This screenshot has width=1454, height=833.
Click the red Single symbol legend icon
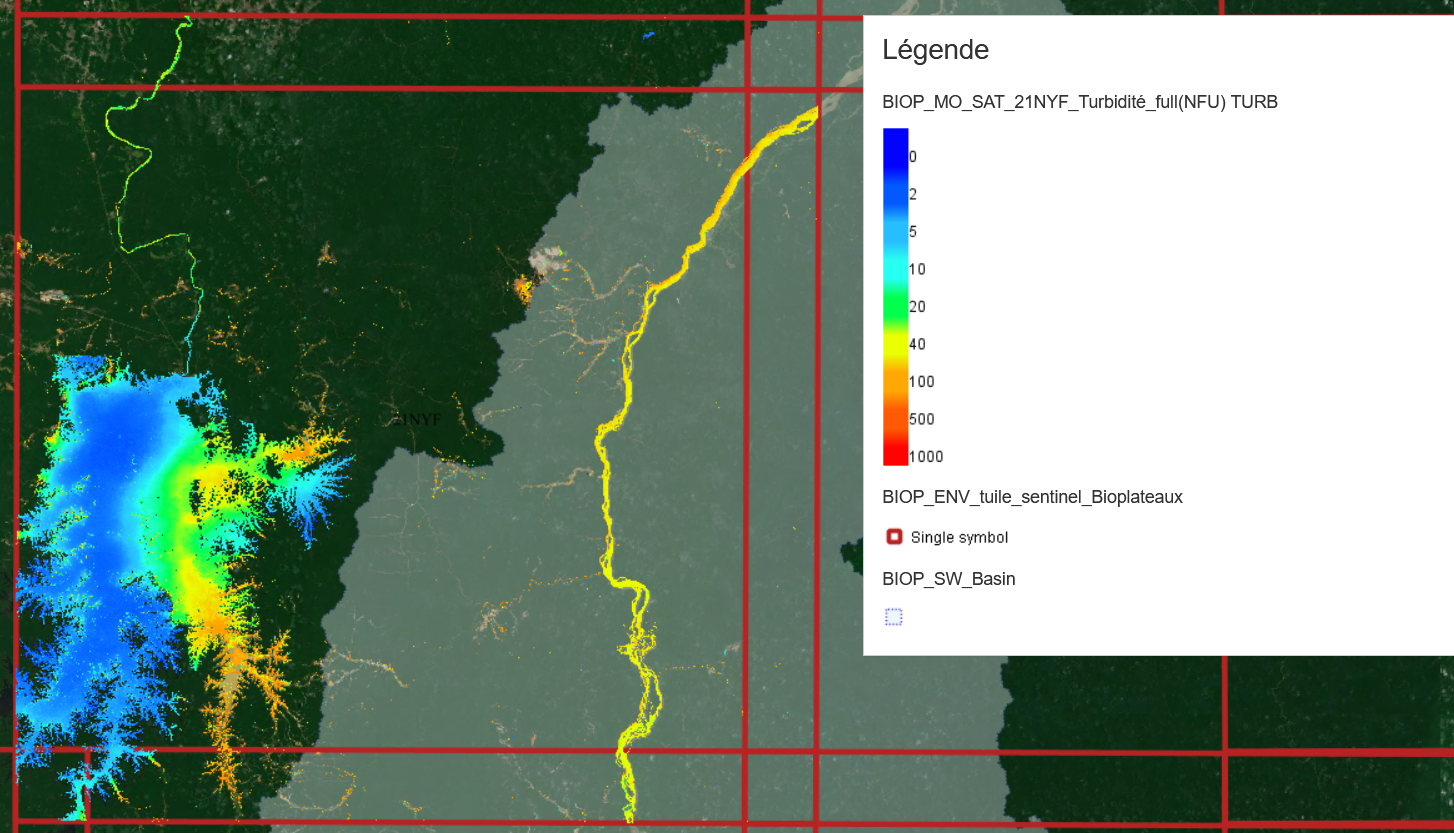click(x=894, y=537)
